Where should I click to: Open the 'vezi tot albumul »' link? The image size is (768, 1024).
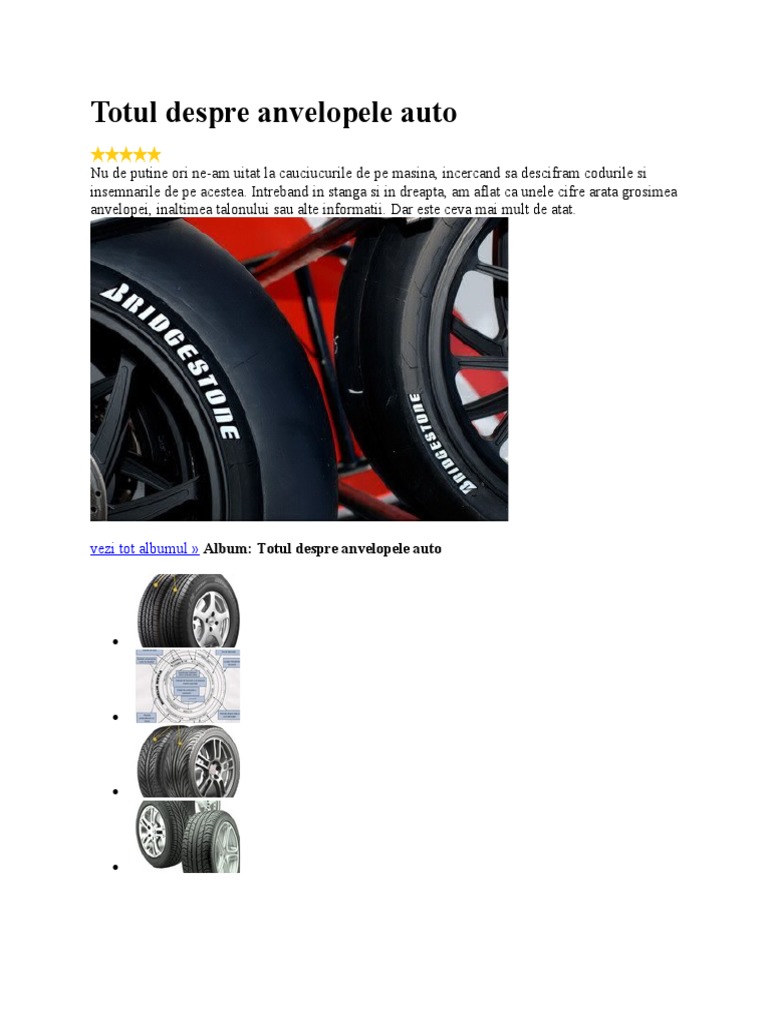click(x=144, y=549)
